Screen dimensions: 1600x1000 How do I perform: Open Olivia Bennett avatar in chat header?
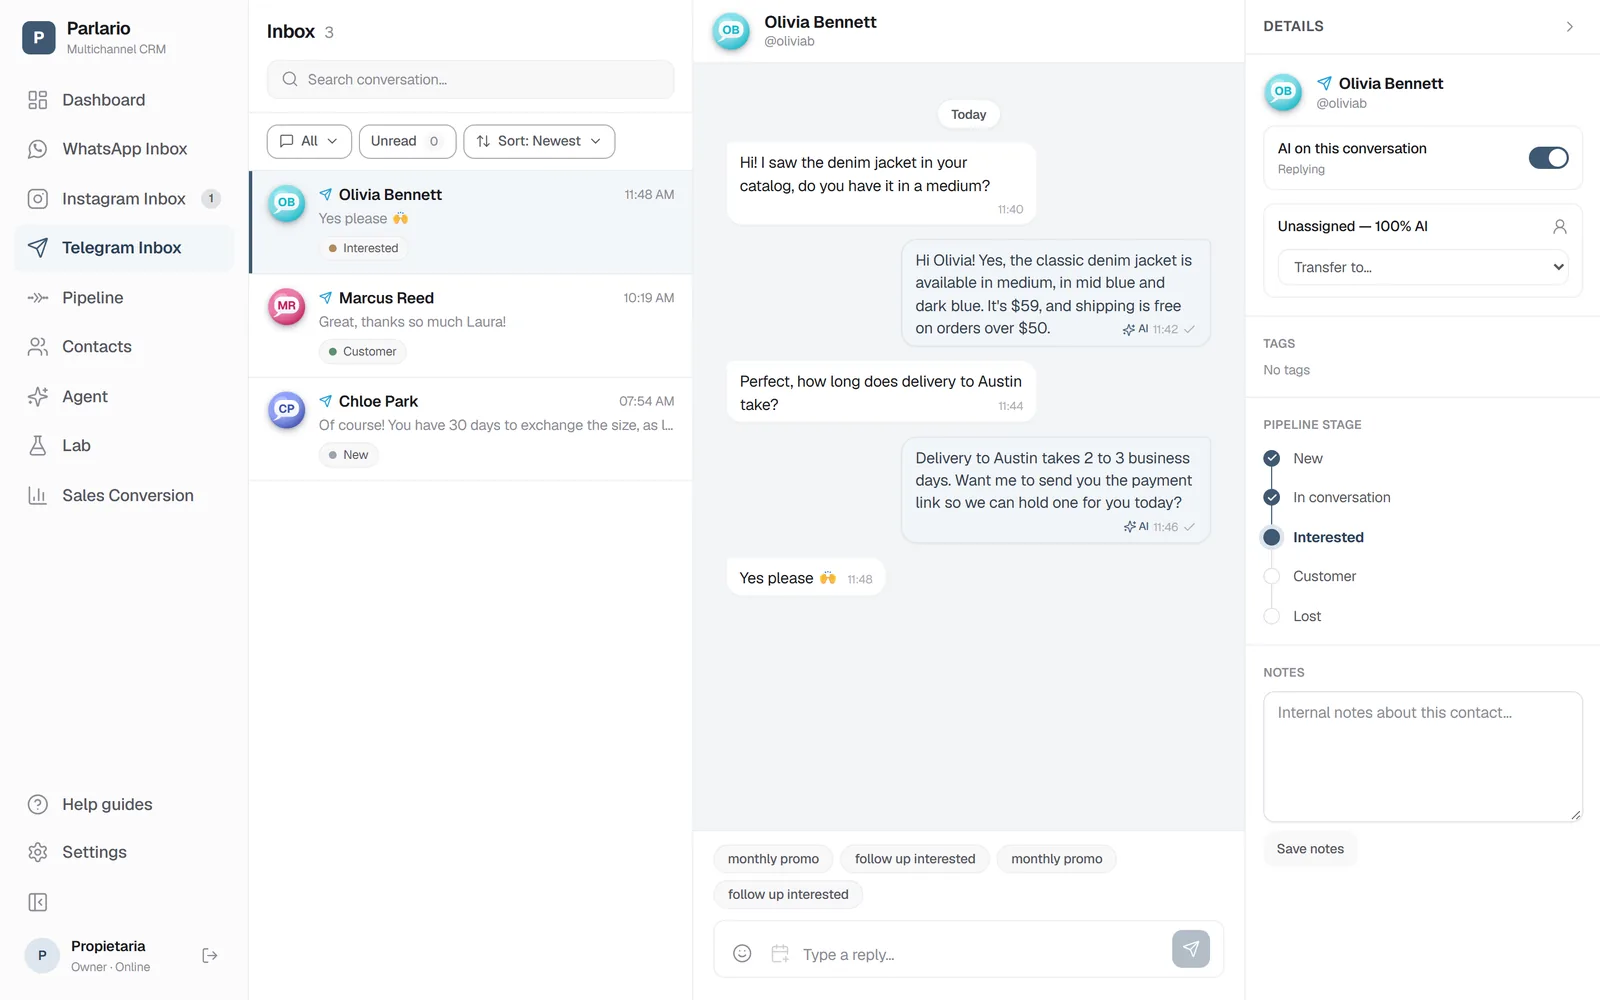pyautogui.click(x=731, y=31)
